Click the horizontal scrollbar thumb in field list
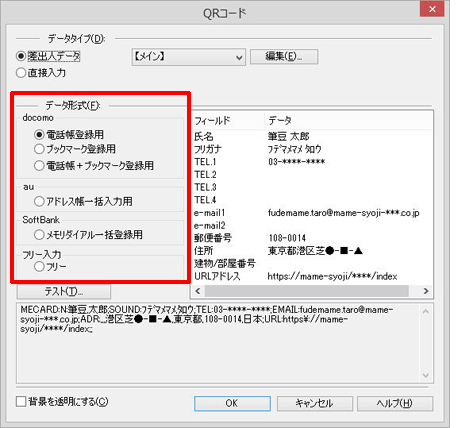 tap(307, 291)
